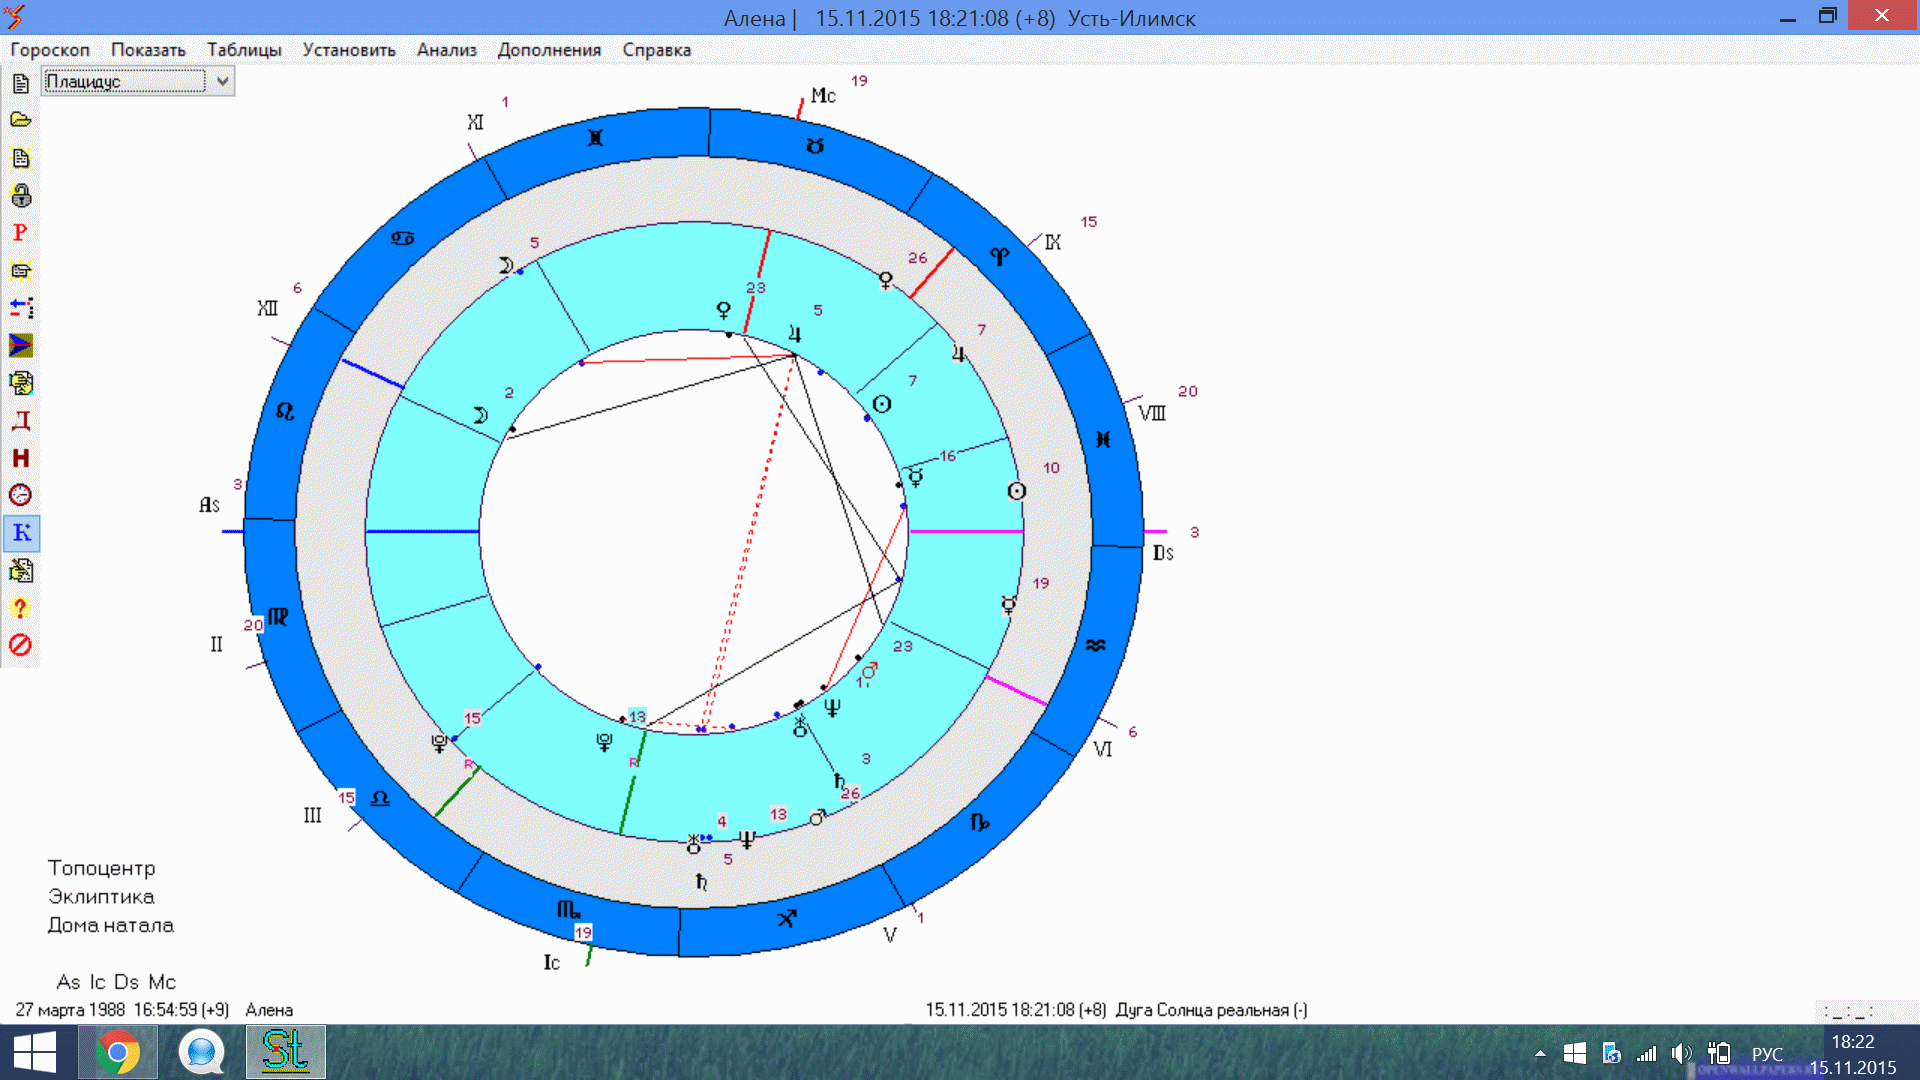
Task: Toggle the highlighted blue K button
Action: [21, 533]
